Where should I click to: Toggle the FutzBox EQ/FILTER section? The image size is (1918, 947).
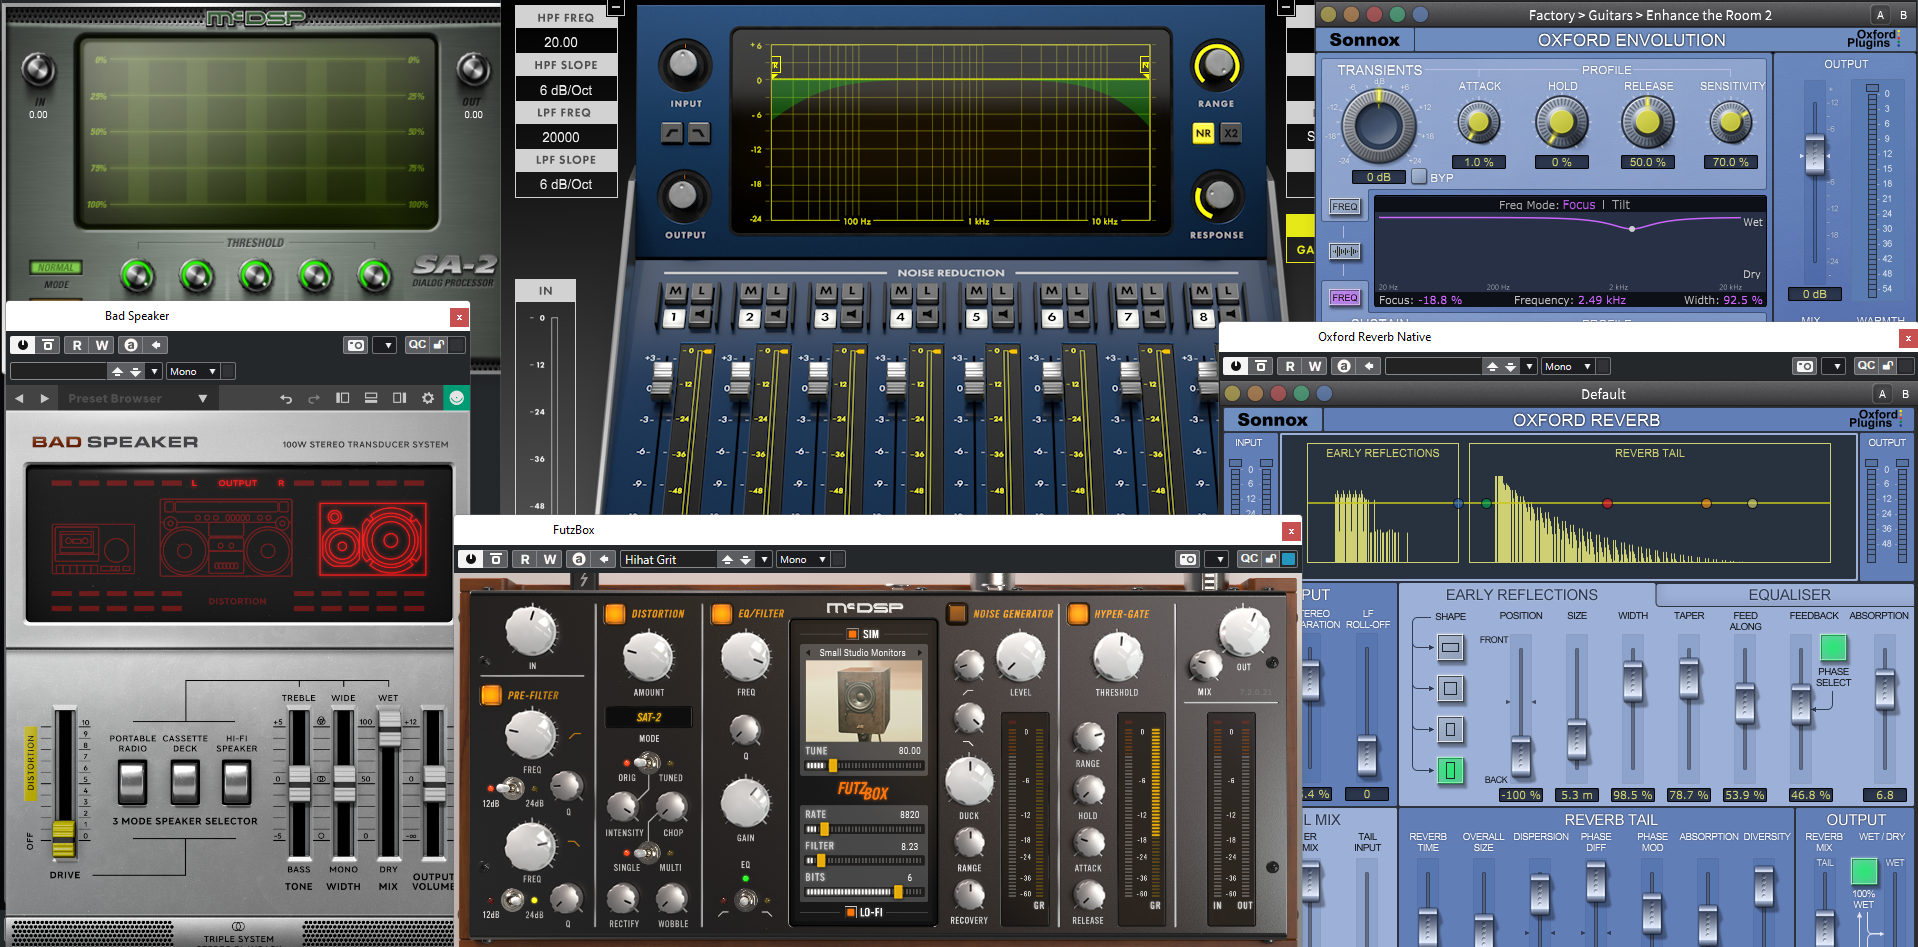(x=721, y=614)
